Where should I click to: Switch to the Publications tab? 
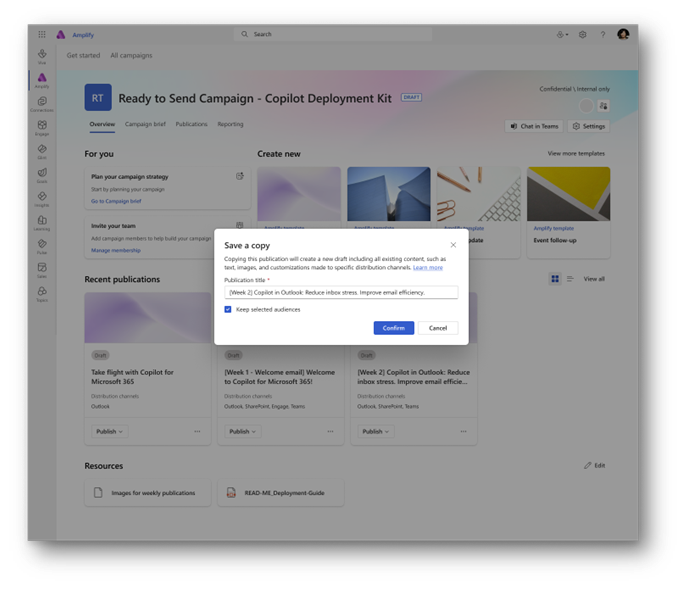point(191,124)
